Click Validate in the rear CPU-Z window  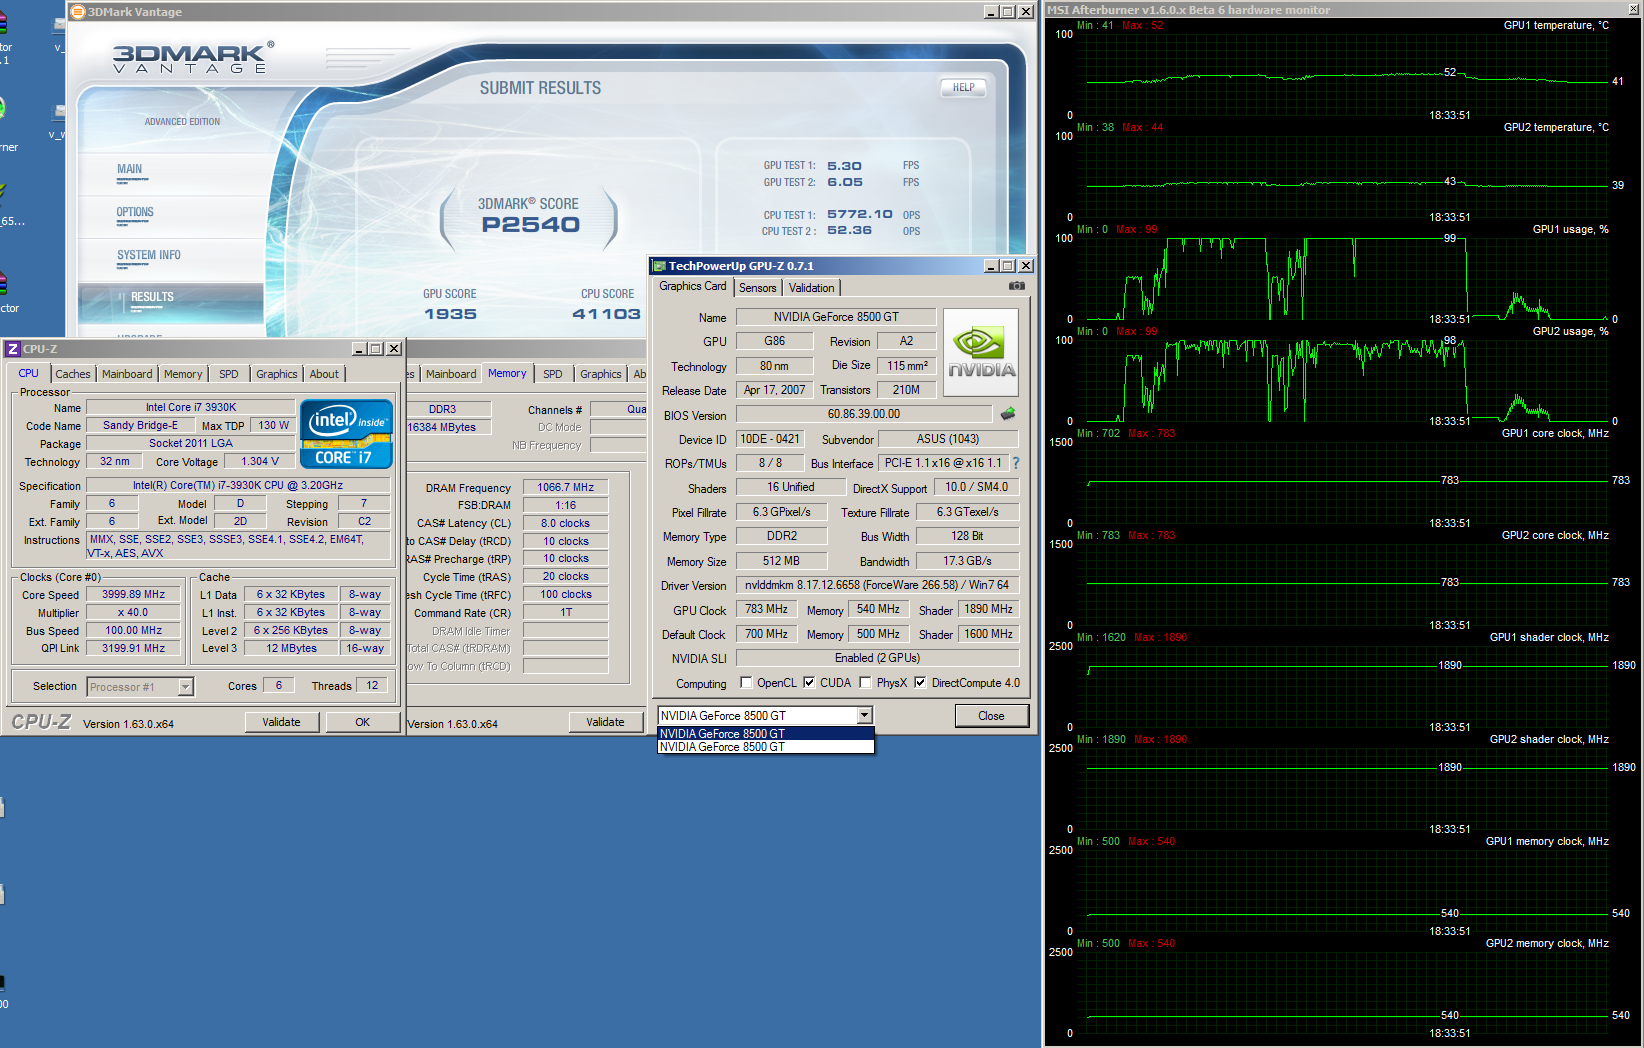605,722
